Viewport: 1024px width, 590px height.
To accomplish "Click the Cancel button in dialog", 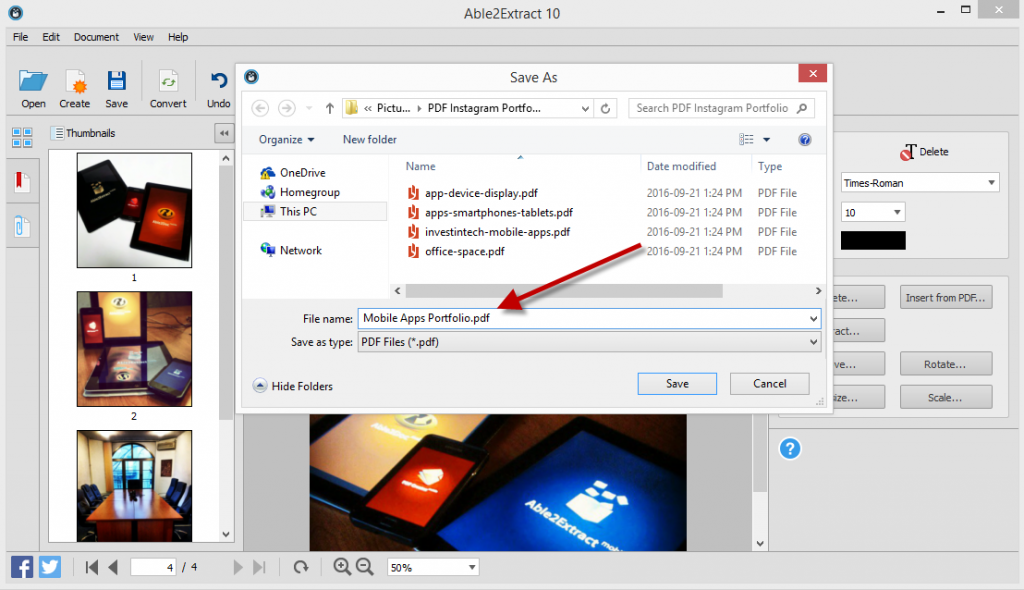I will click(769, 384).
